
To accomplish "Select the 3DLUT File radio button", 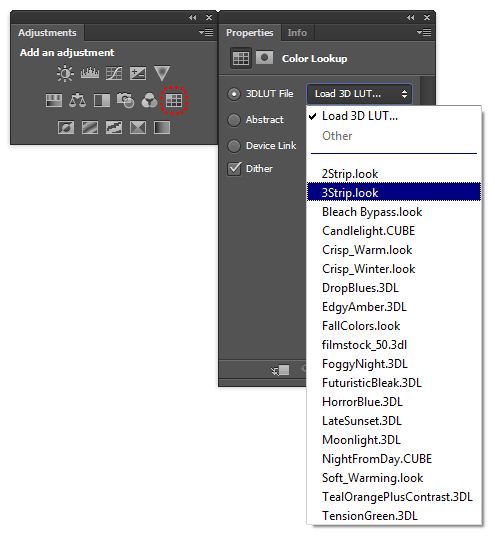I will click(x=234, y=94).
